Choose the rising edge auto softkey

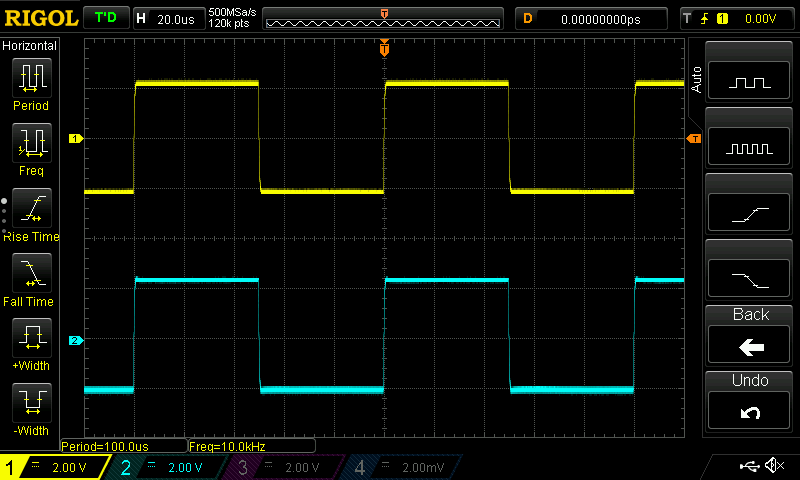(x=749, y=212)
